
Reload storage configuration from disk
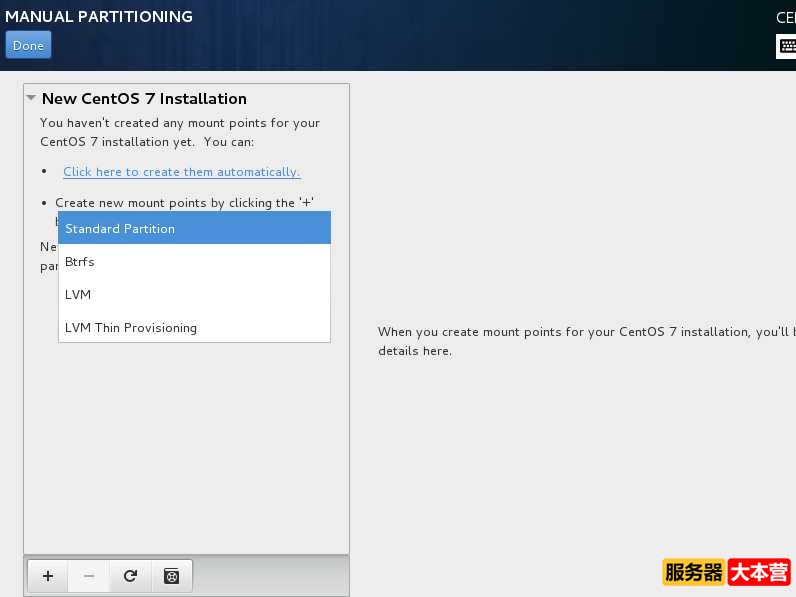pos(130,576)
